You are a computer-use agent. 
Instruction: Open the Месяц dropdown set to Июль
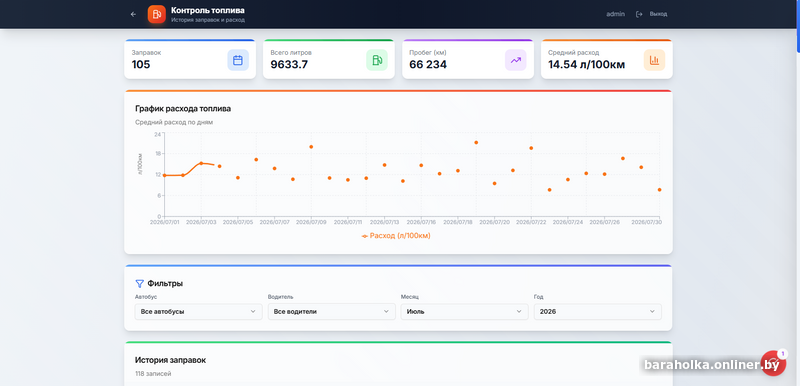(x=464, y=312)
